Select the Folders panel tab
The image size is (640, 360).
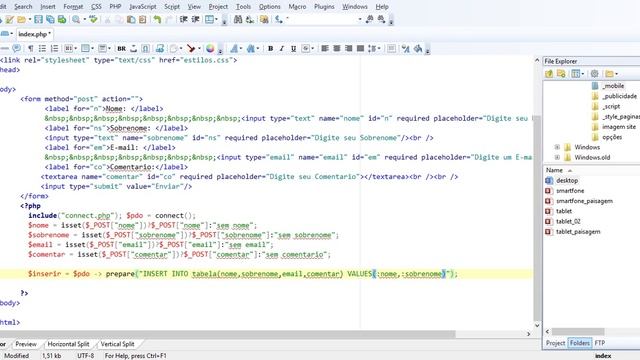coord(580,343)
